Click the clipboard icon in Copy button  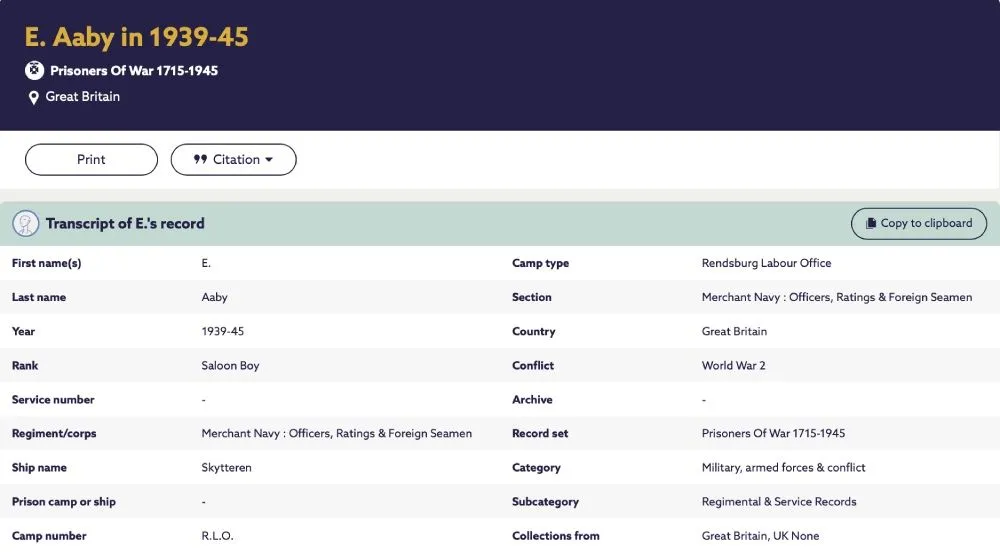click(871, 224)
